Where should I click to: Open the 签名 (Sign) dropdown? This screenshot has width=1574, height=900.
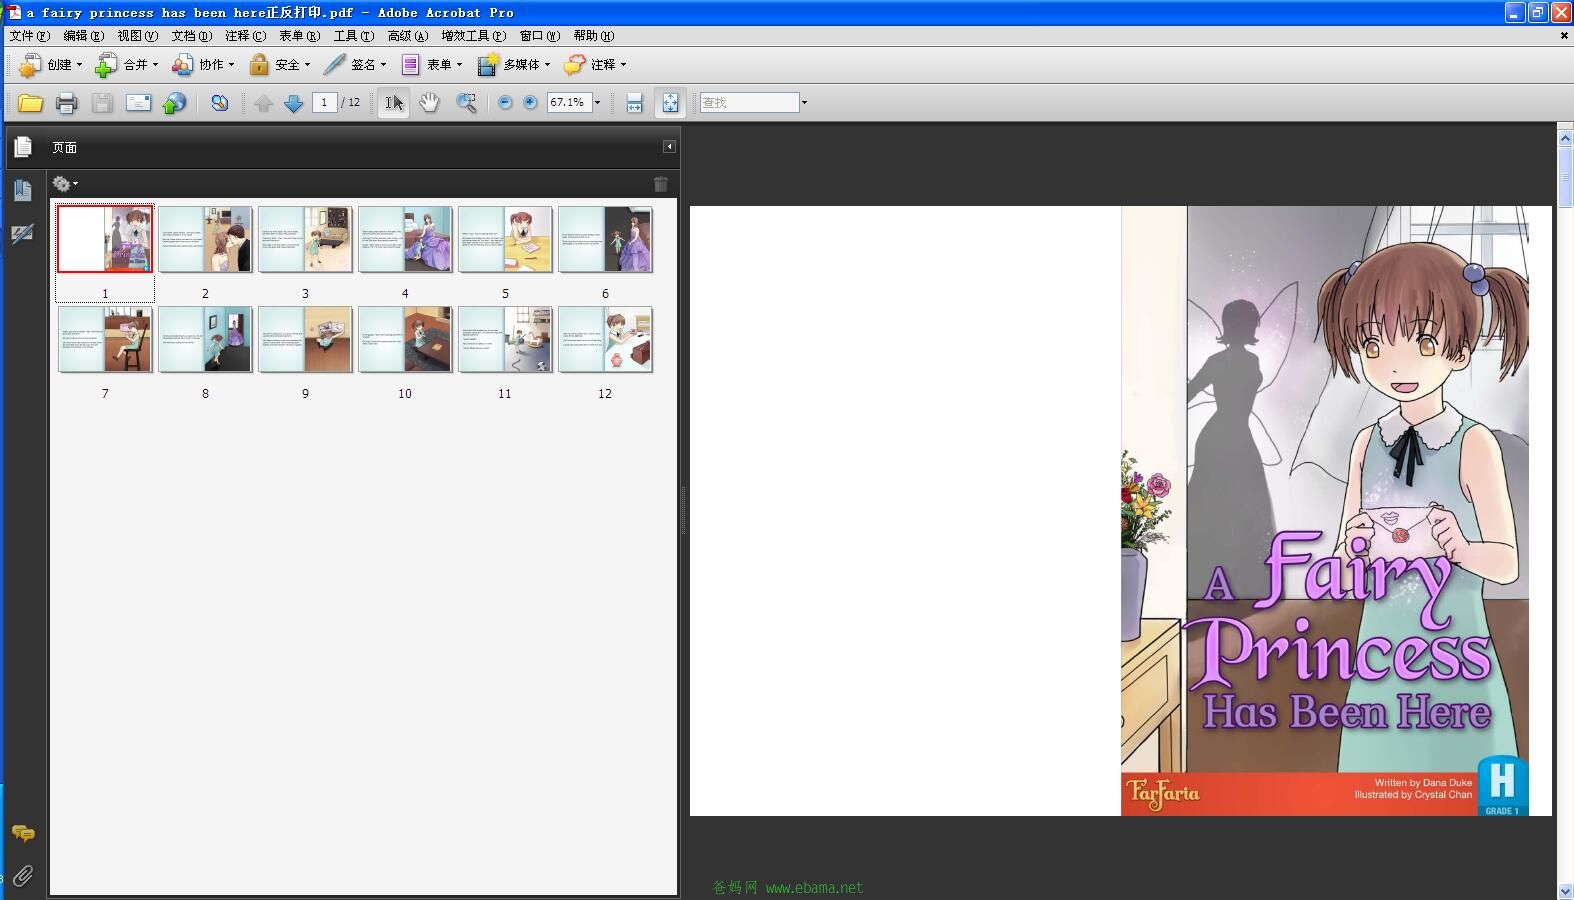click(x=355, y=65)
